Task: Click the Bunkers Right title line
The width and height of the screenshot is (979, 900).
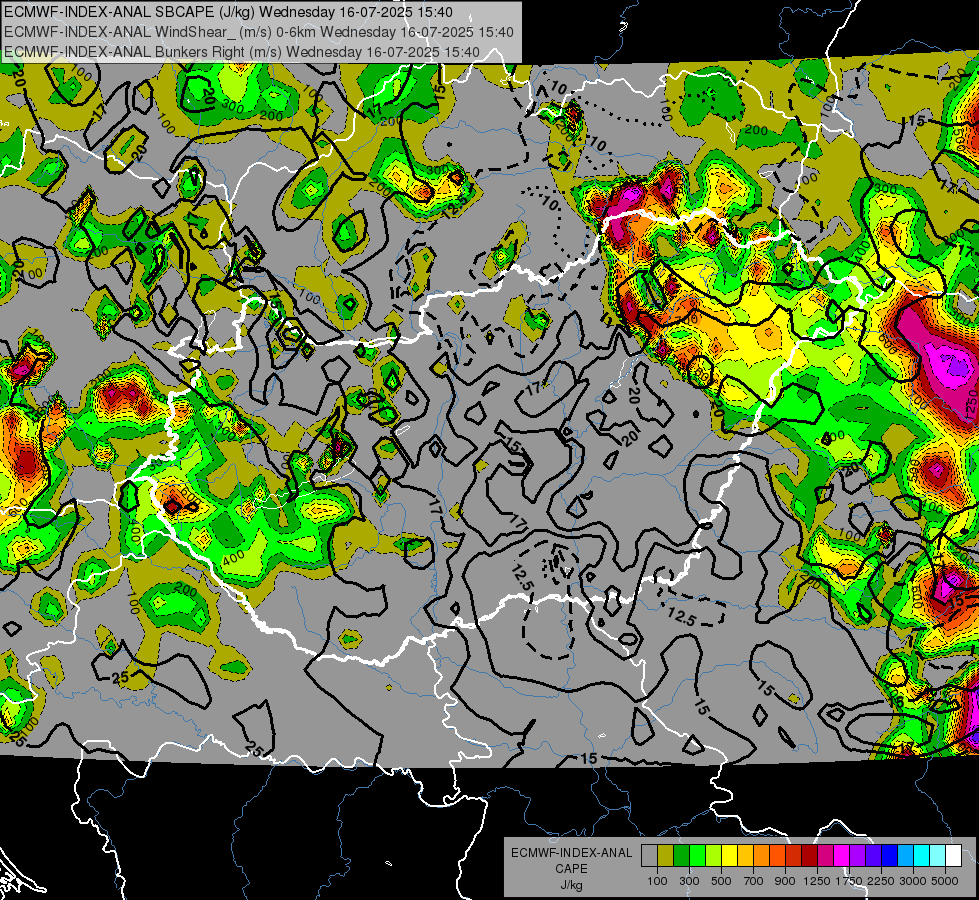Action: [x=242, y=52]
